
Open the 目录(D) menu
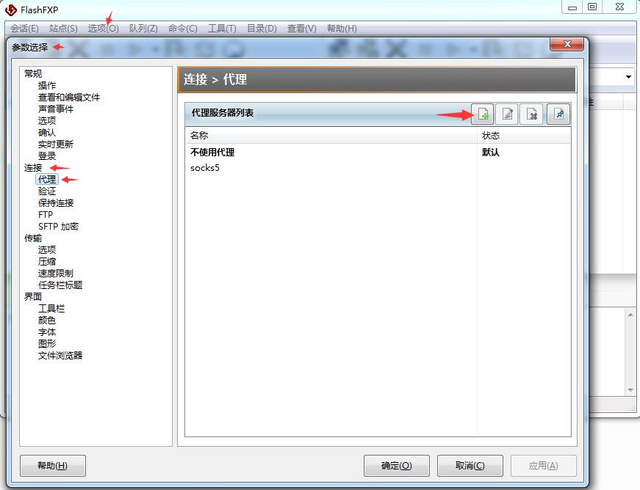click(x=262, y=29)
